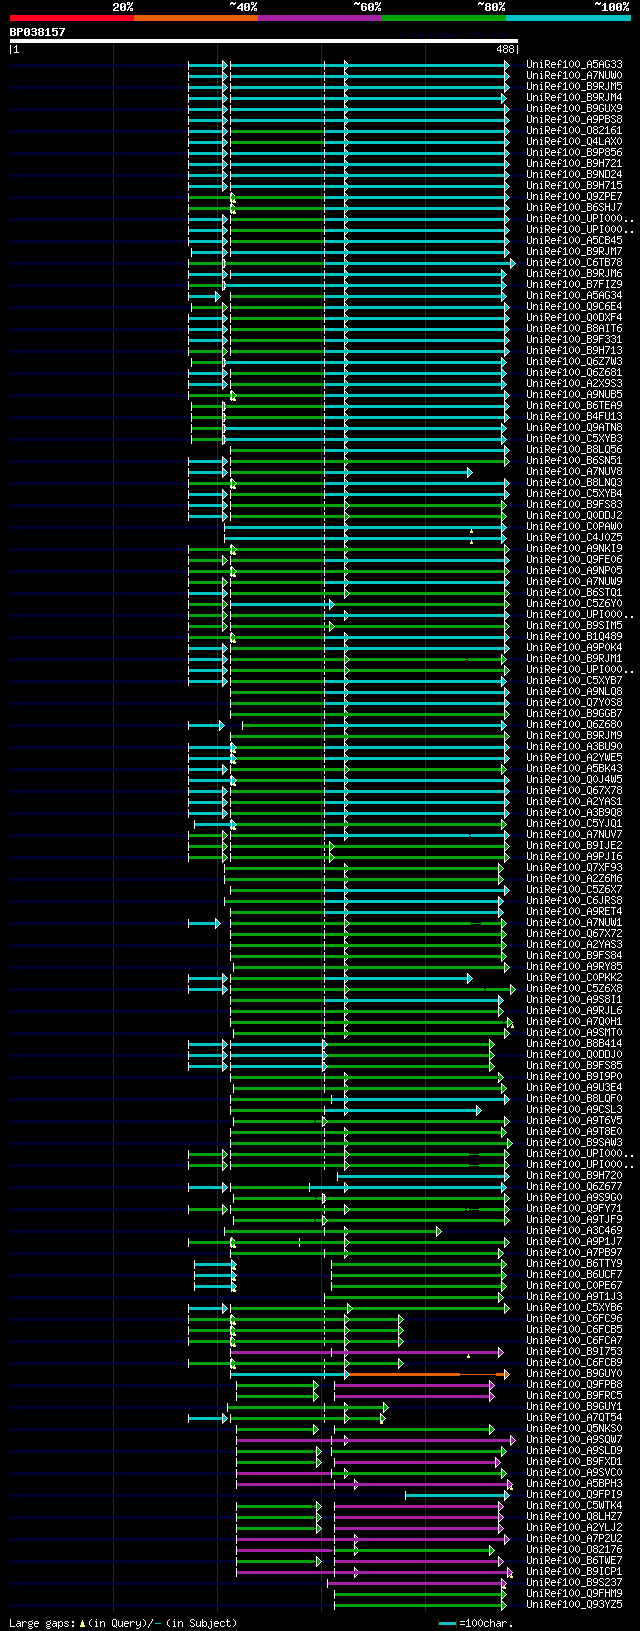This screenshot has height=1631, width=640.
Task: Select the UniRef100_A5CB45 entry
Action: pos(574,240)
